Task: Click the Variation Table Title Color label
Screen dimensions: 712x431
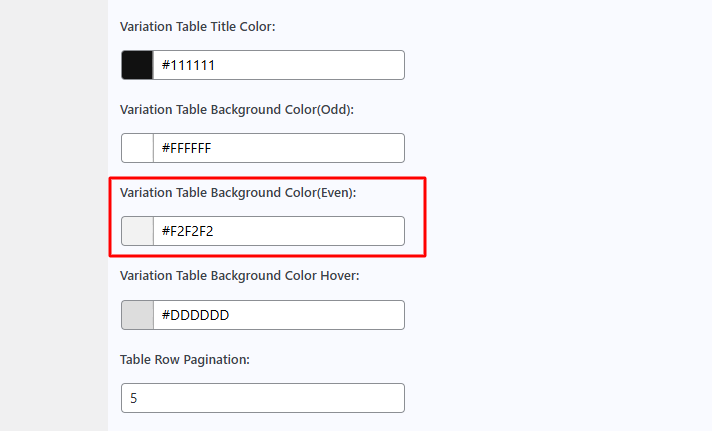Action: point(197,26)
